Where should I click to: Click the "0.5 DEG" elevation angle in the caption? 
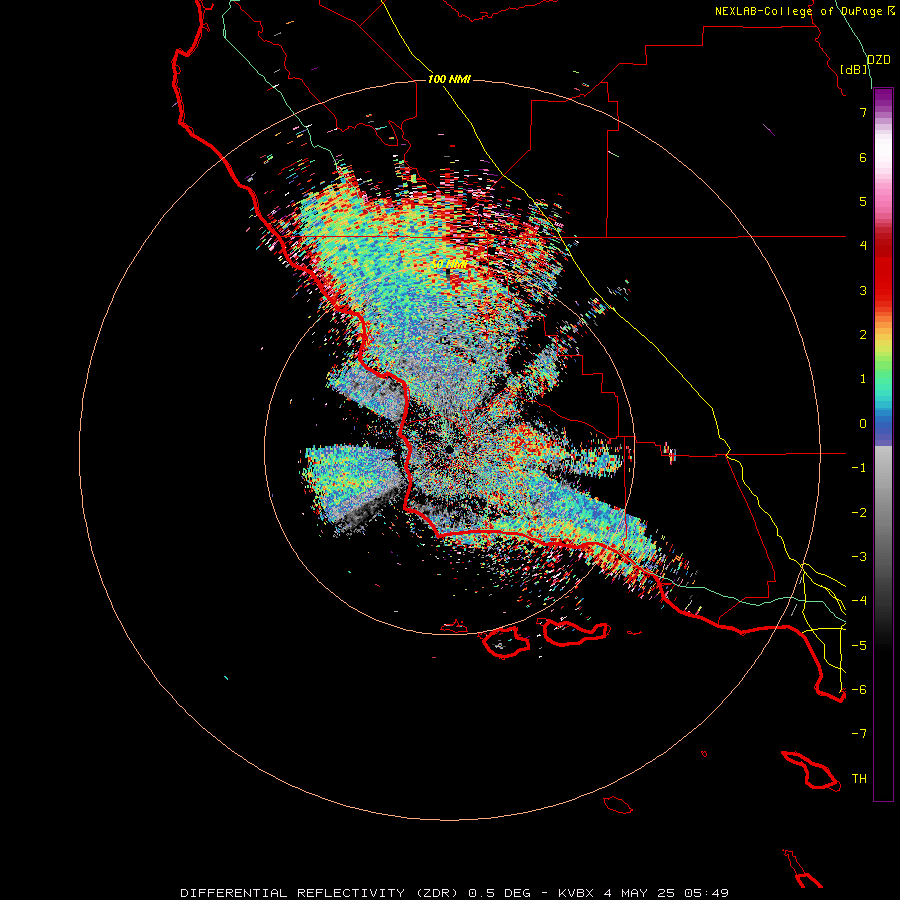(x=499, y=893)
